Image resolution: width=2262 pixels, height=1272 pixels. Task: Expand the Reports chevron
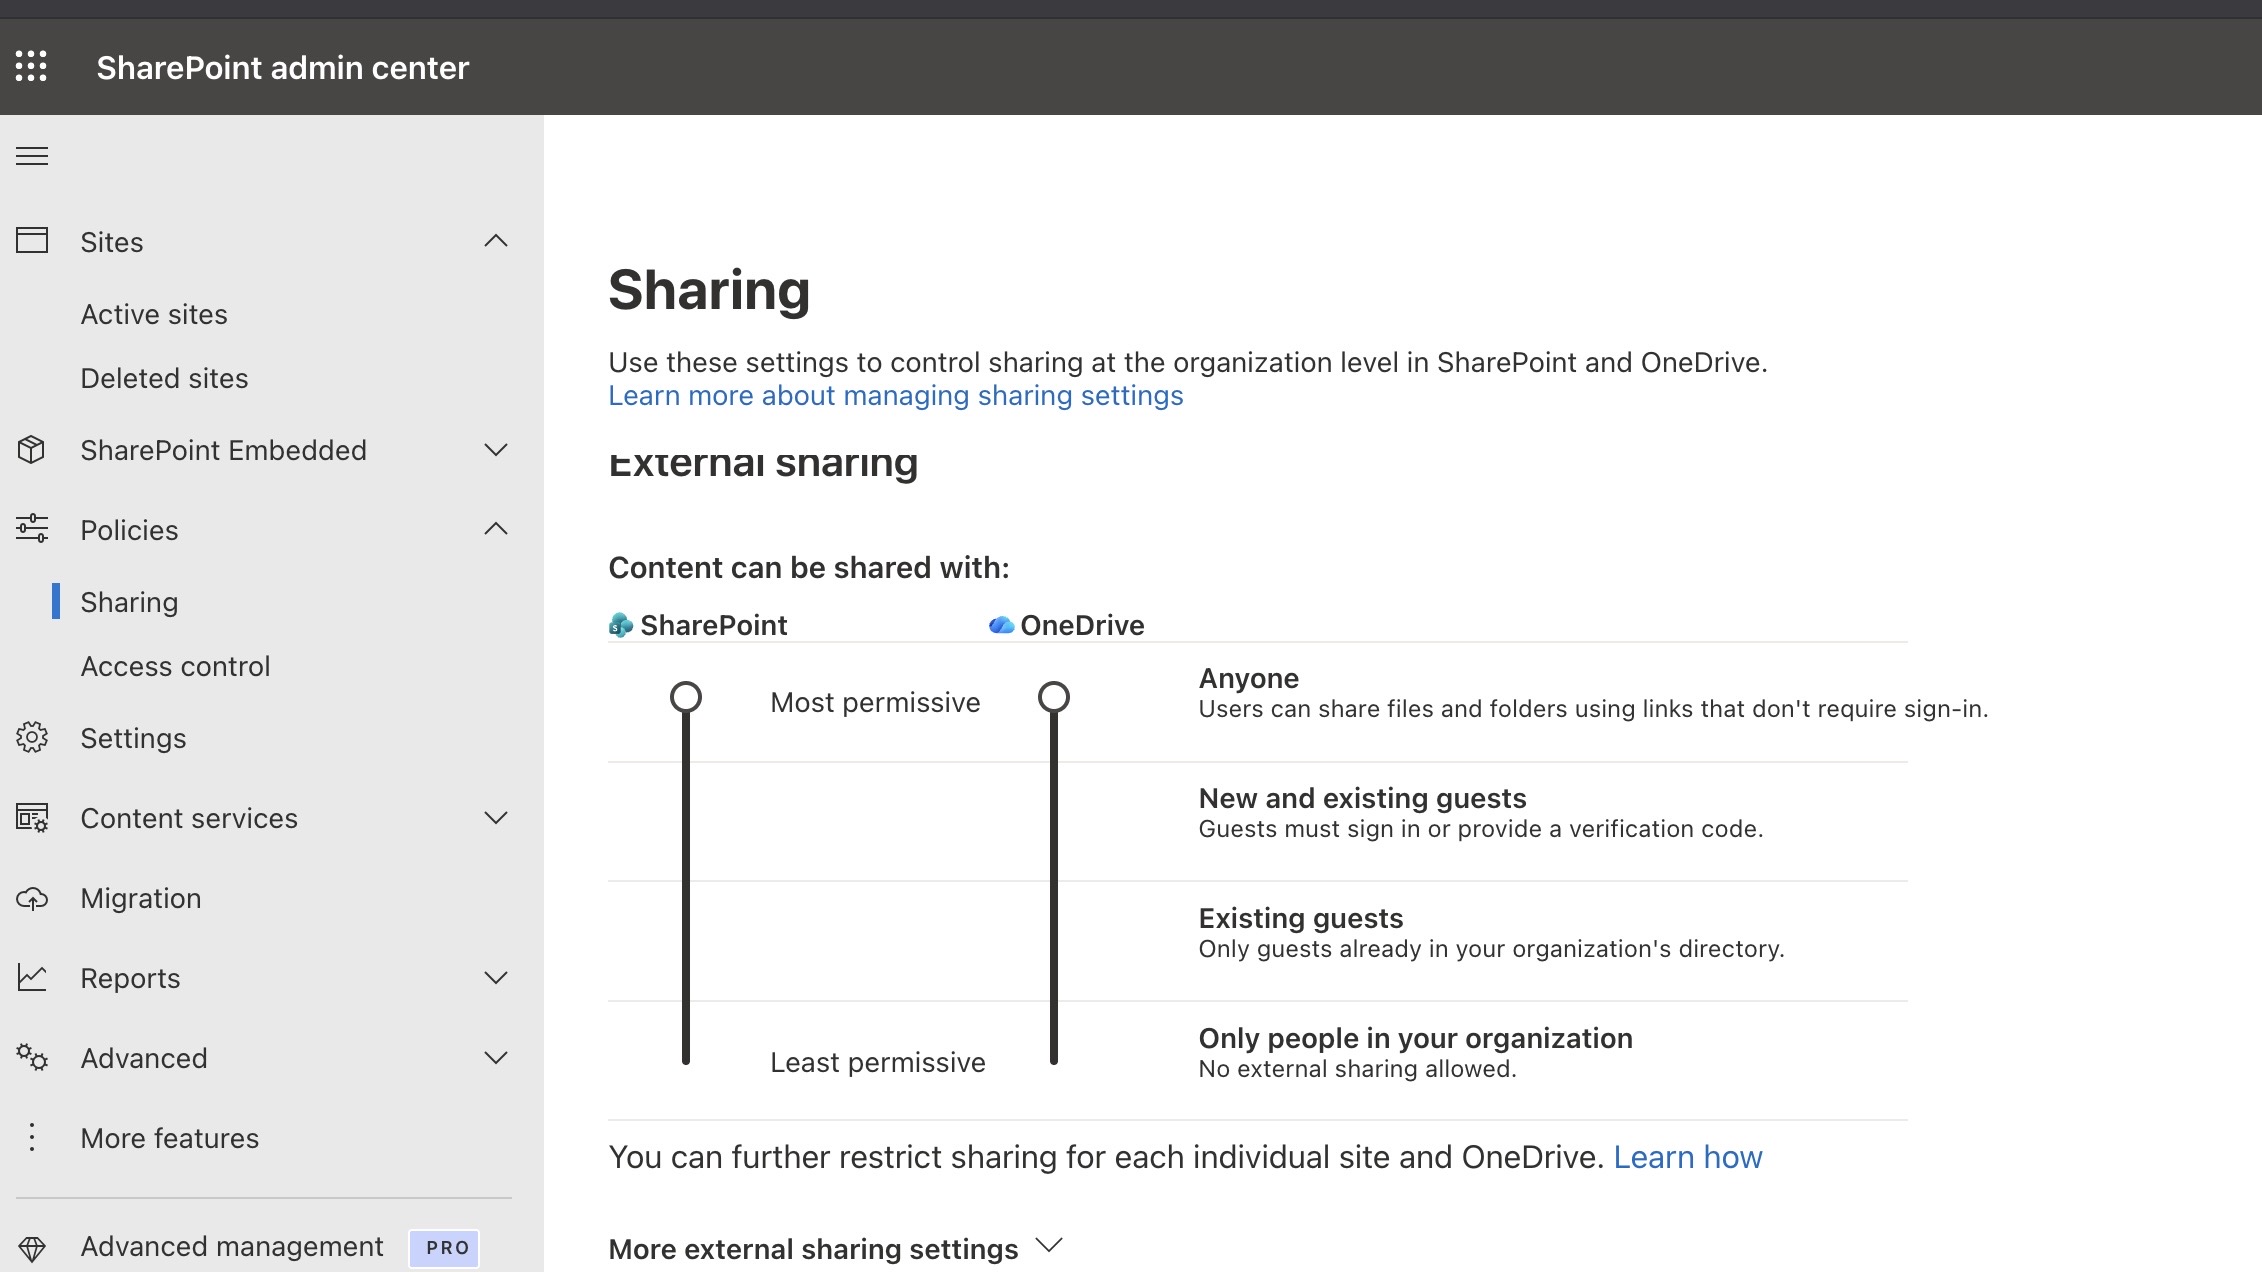tap(496, 977)
